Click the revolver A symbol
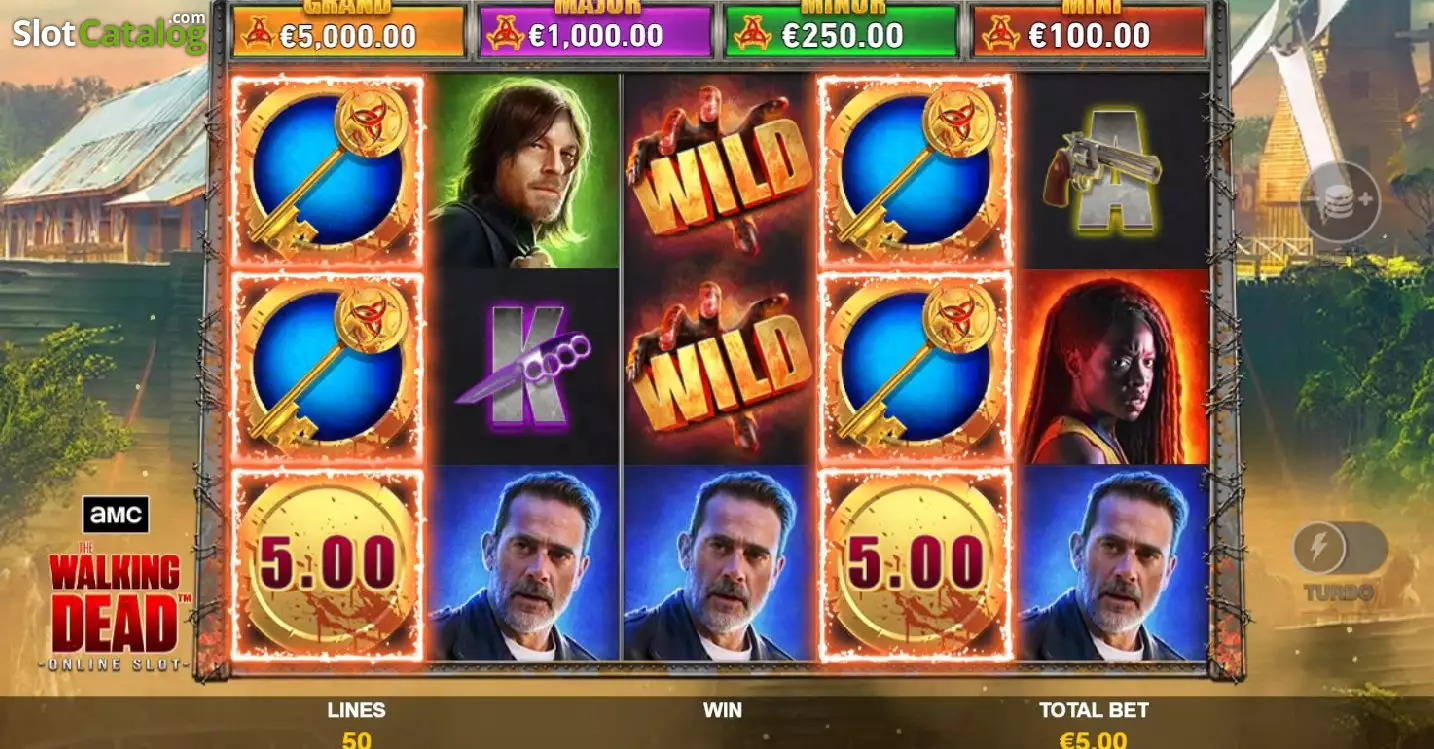The image size is (1434, 749). (x=1112, y=170)
